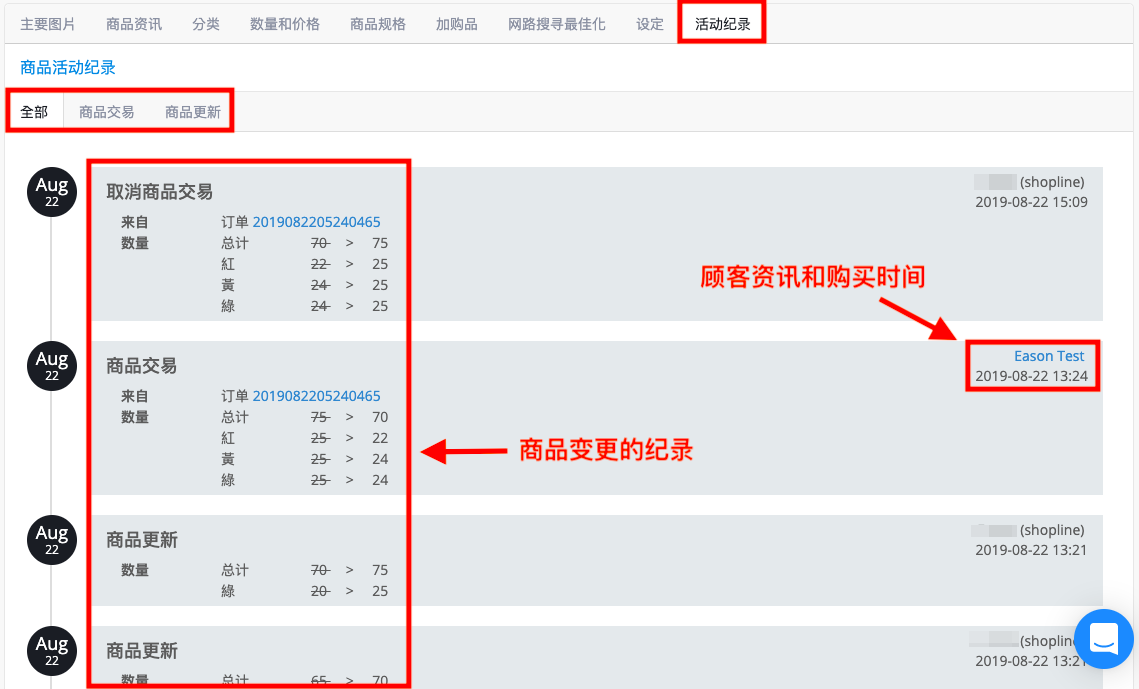Click the (shopline) label in 取消商品交易 entry
This screenshot has height=689, width=1139.
tap(1052, 182)
